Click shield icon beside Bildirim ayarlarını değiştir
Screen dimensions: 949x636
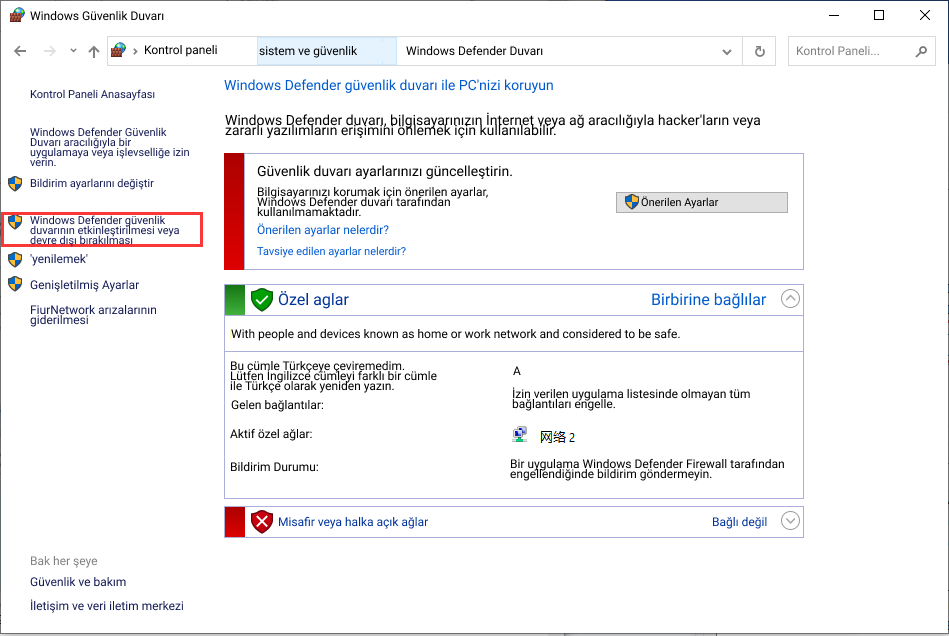(x=15, y=183)
